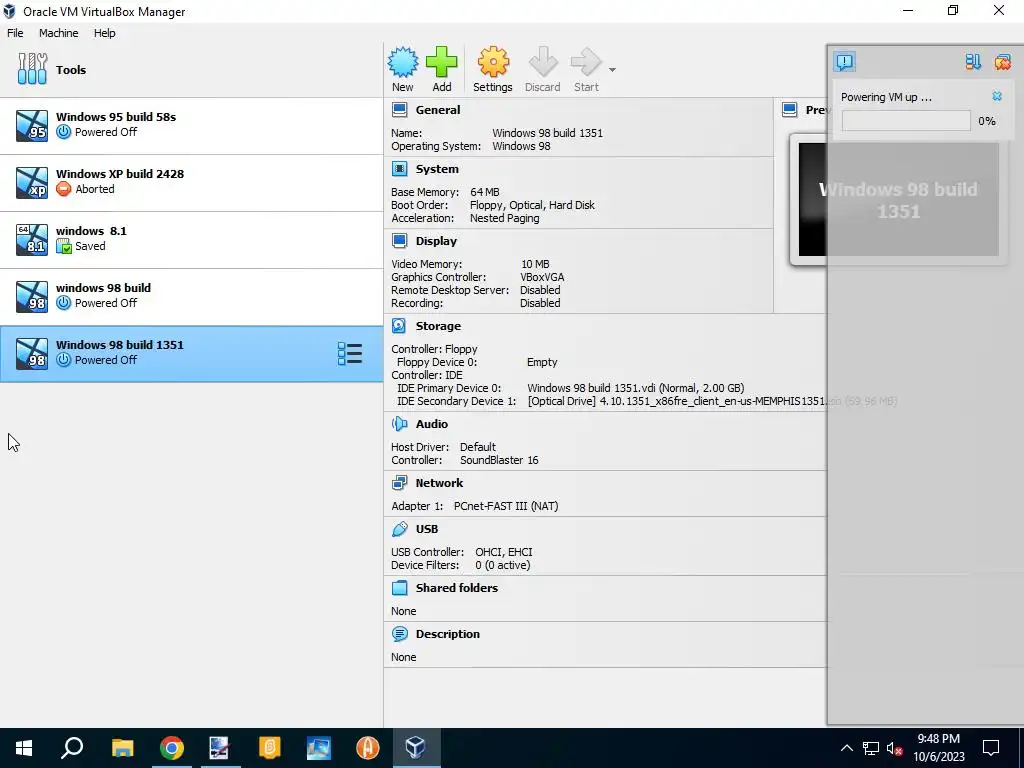Image resolution: width=1024 pixels, height=768 pixels.
Task: Click the VirtualBox cube taskbar icon
Action: tap(415, 748)
